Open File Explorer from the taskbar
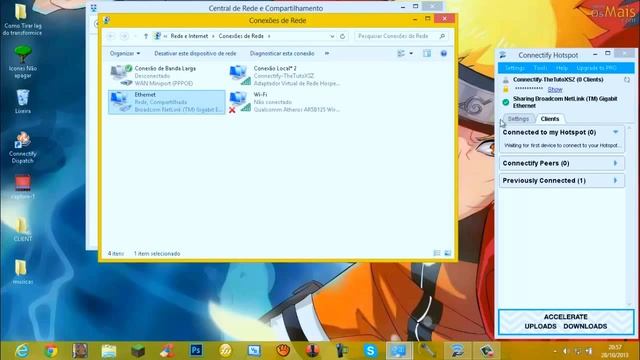The width and height of the screenshot is (640, 360). pos(109,351)
